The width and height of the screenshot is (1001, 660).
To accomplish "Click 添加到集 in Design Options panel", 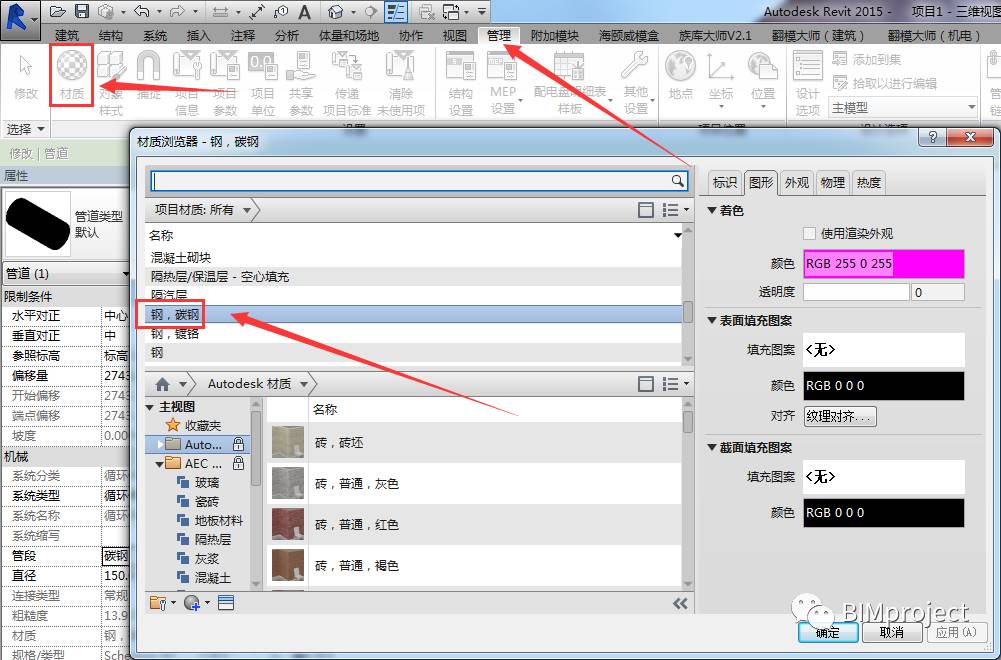I will tap(866, 59).
